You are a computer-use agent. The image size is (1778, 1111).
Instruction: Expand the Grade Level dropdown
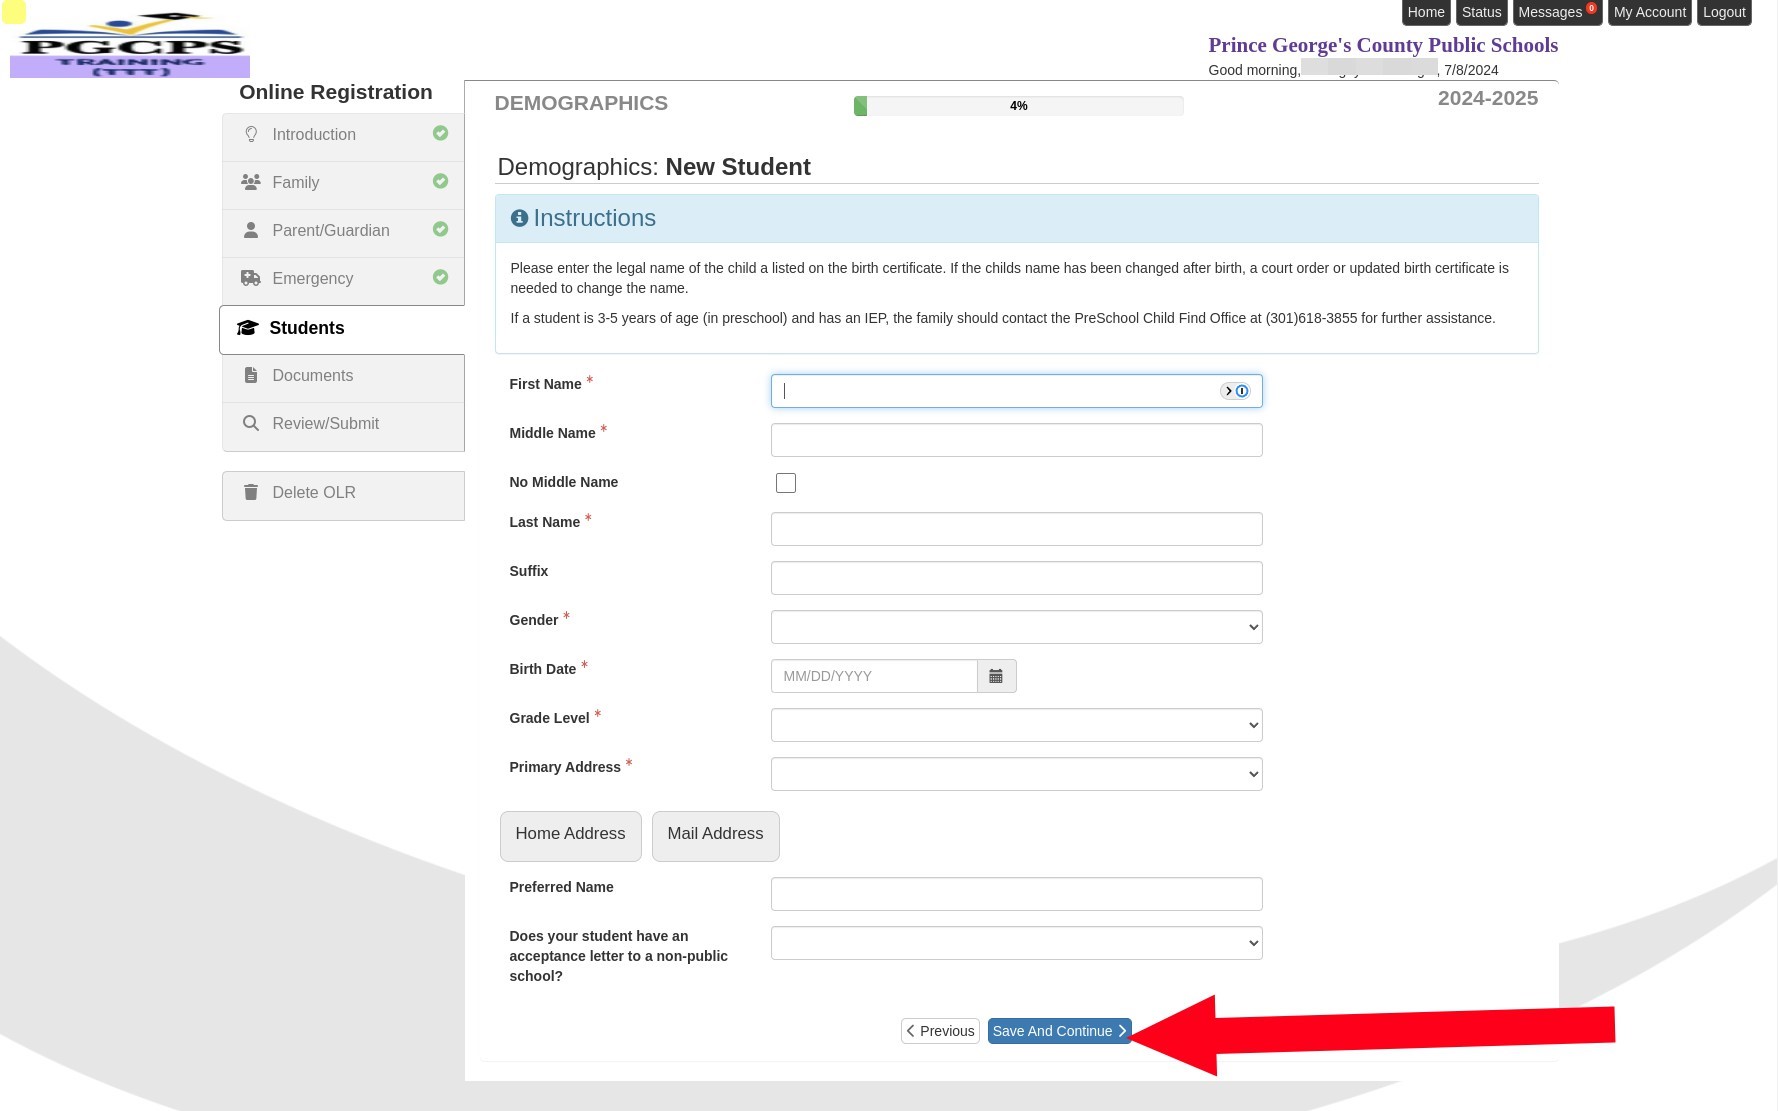point(1016,724)
